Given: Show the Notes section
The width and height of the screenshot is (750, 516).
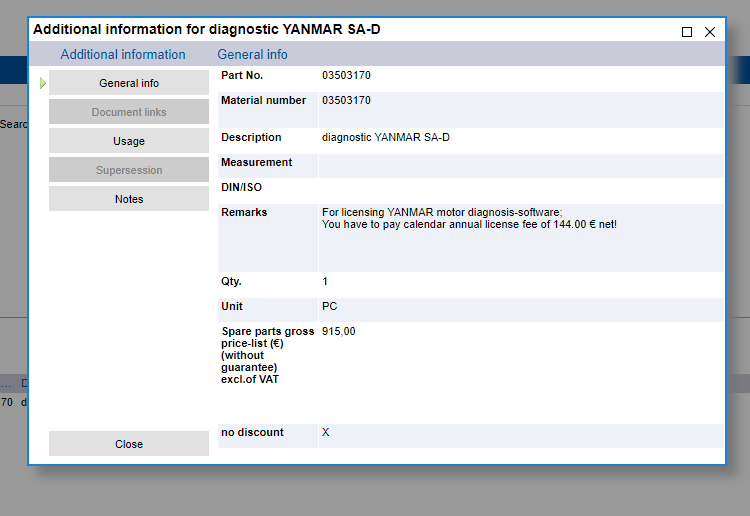Looking at the screenshot, I should point(129,199).
